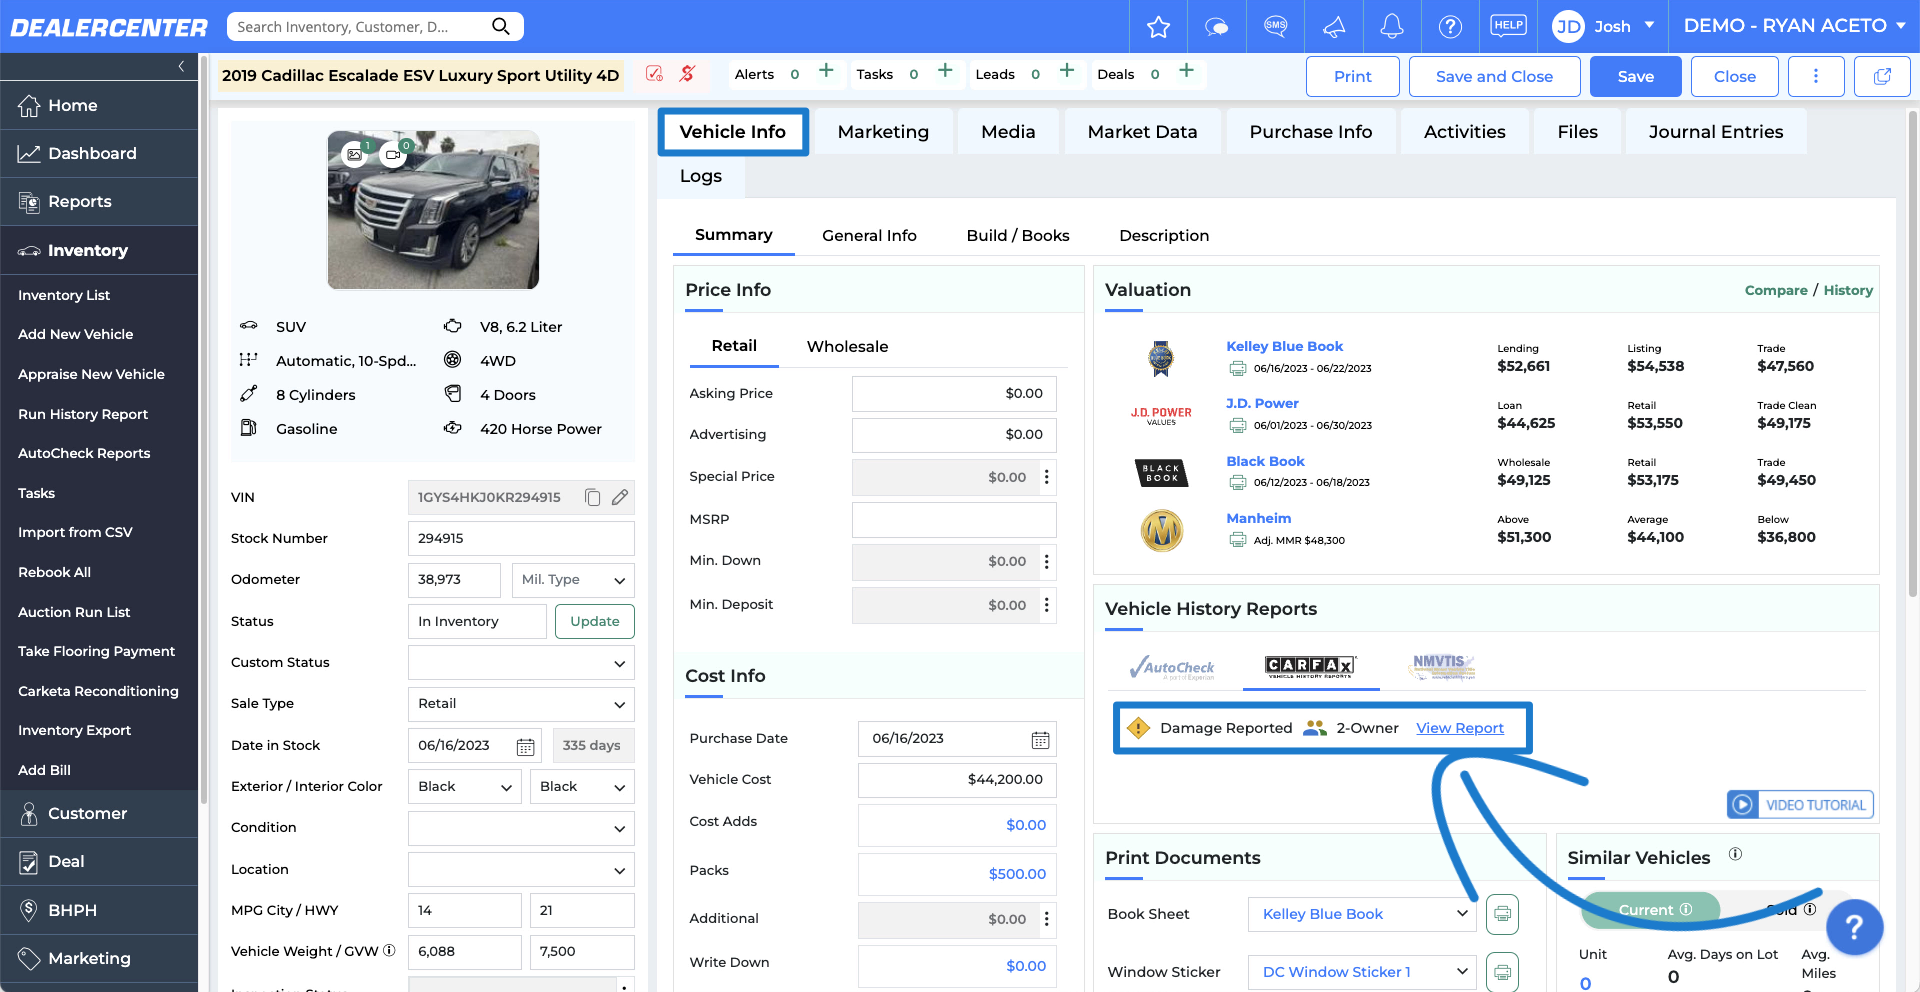Switch to the Purchase Info tab
Viewport: 1920px width, 992px height.
coord(1310,132)
